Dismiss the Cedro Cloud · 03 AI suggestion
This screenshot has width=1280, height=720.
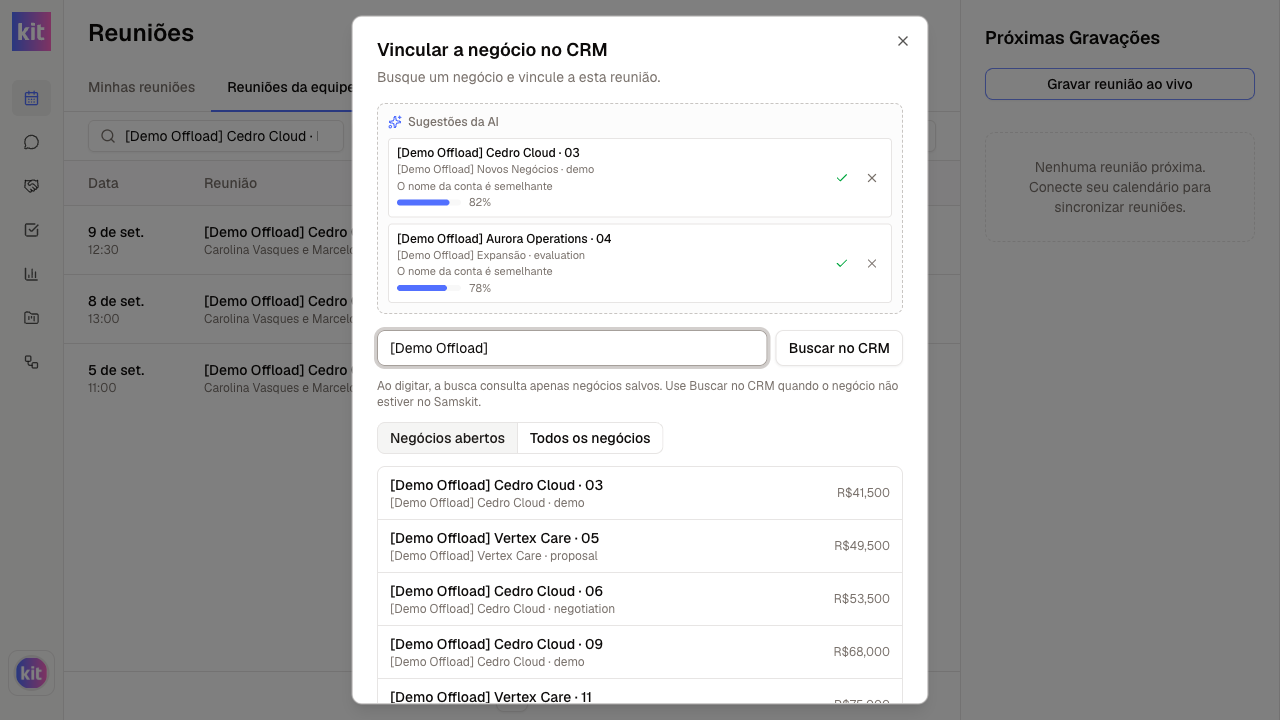click(x=872, y=178)
